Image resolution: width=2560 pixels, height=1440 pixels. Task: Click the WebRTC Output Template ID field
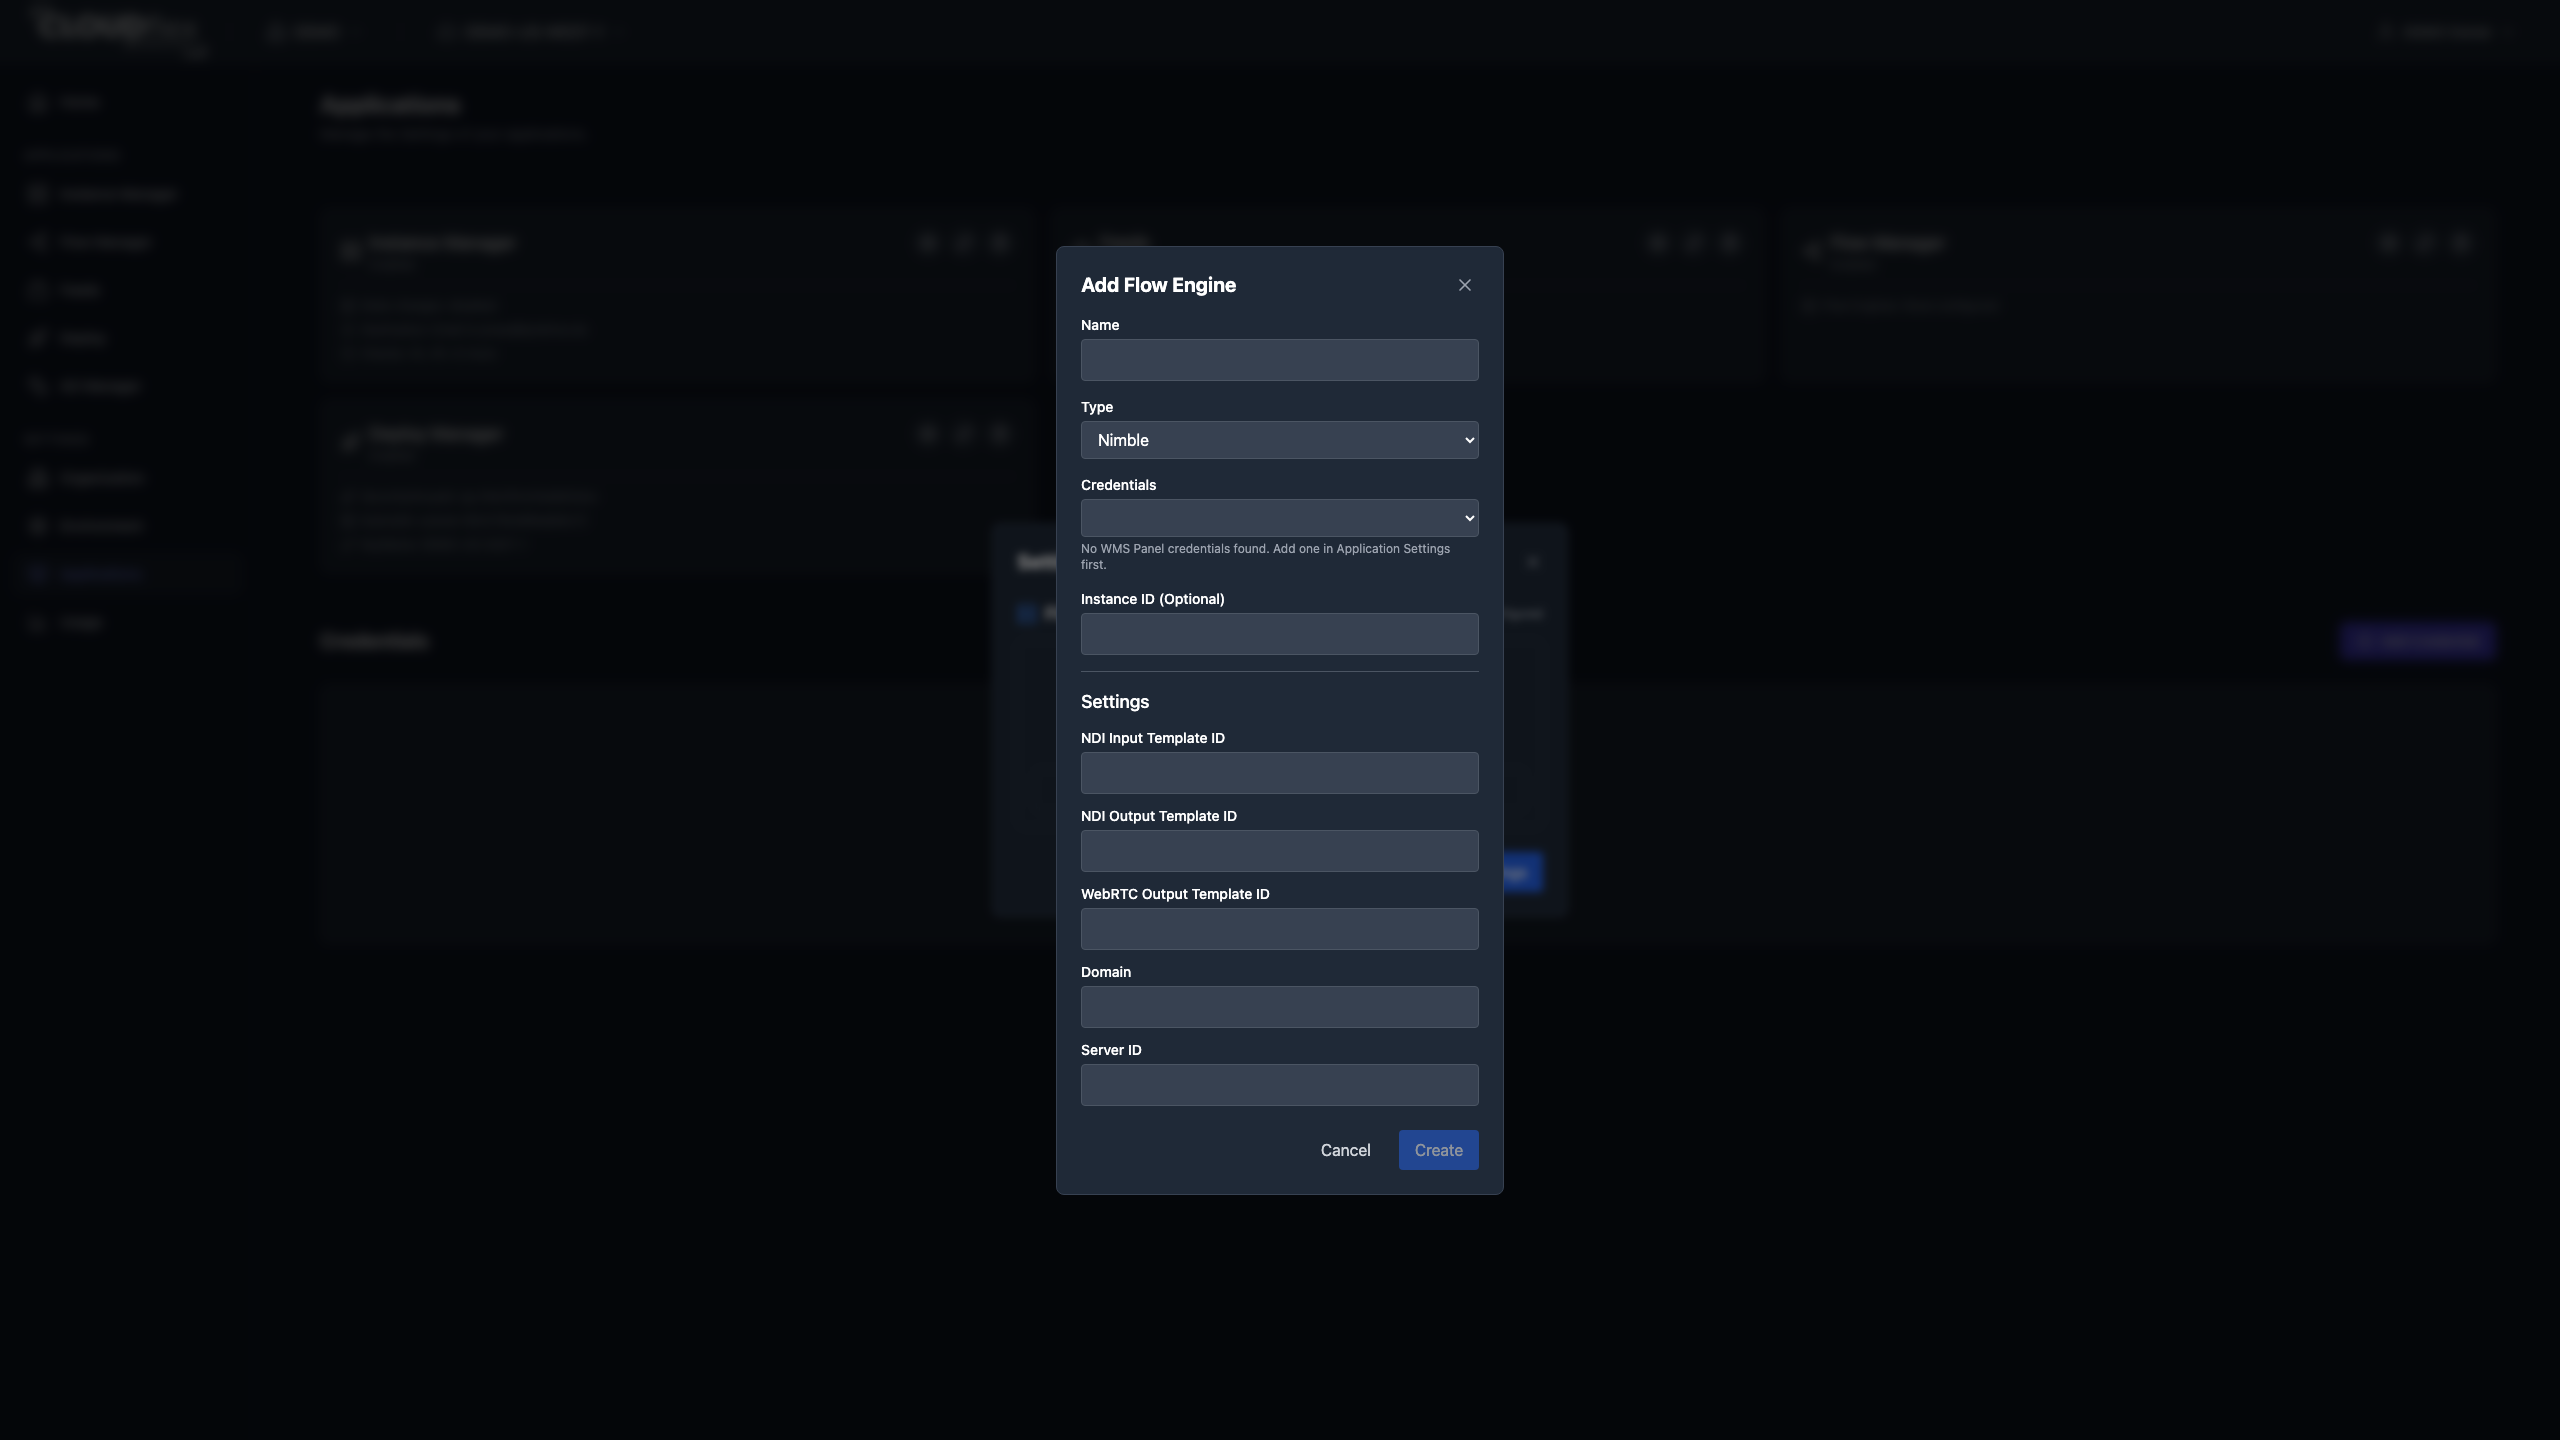click(x=1279, y=929)
